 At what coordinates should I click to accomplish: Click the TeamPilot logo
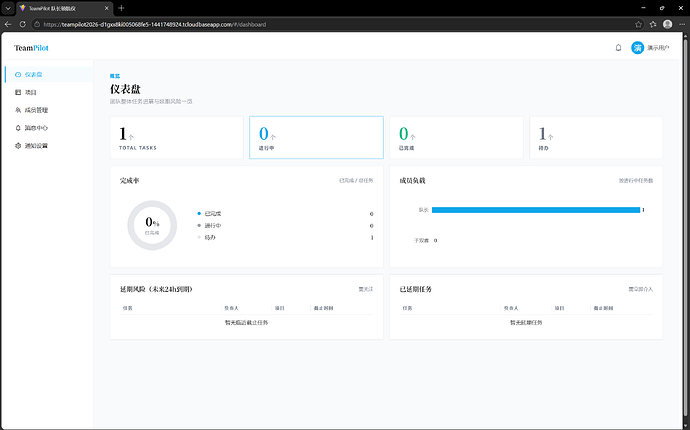pos(31,48)
